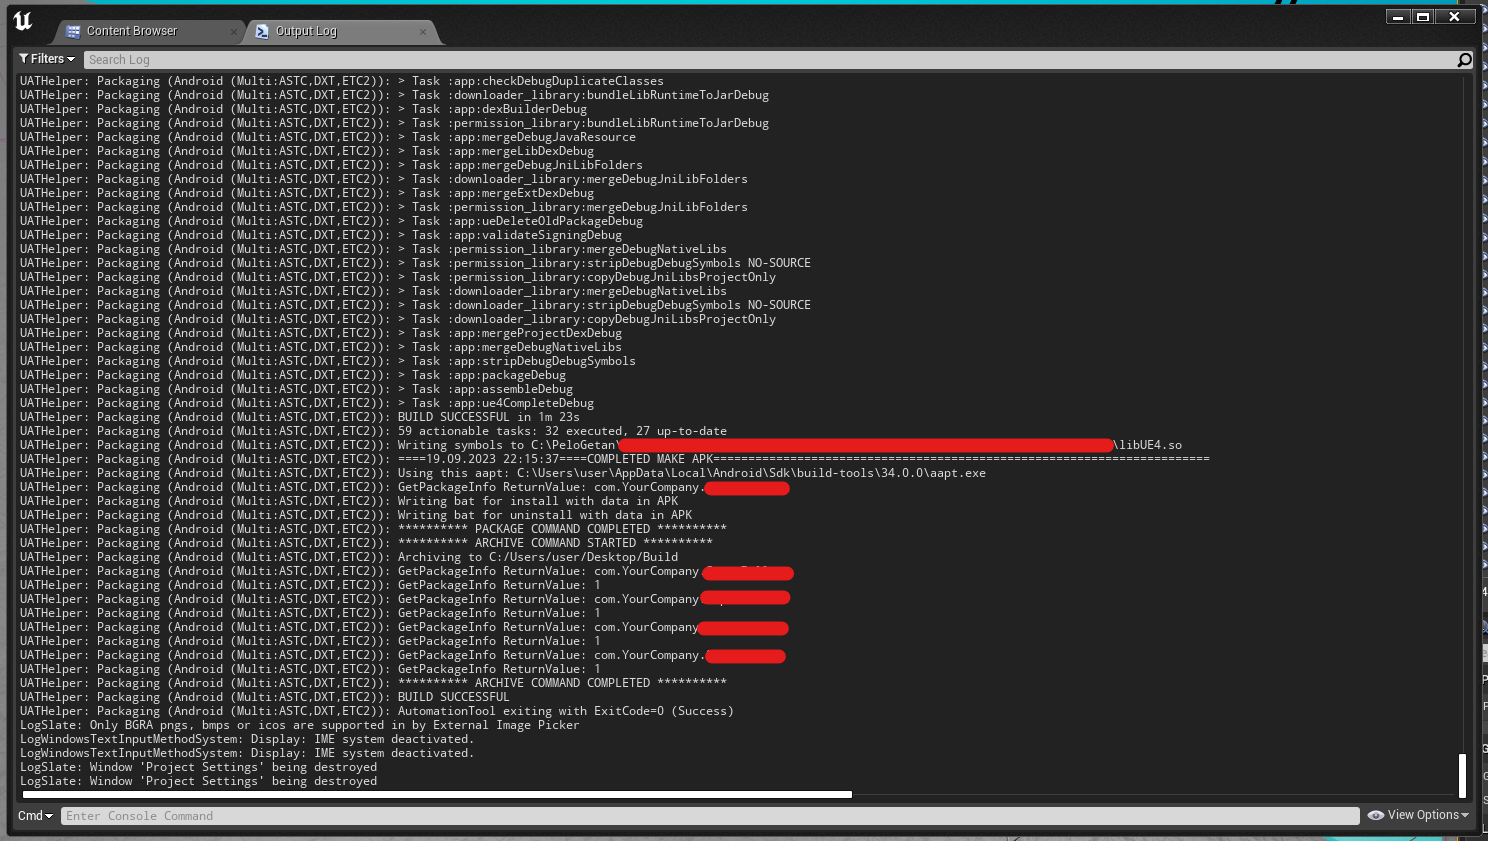
Task: Maximize the Unreal Editor window
Action: pyautogui.click(x=1423, y=17)
